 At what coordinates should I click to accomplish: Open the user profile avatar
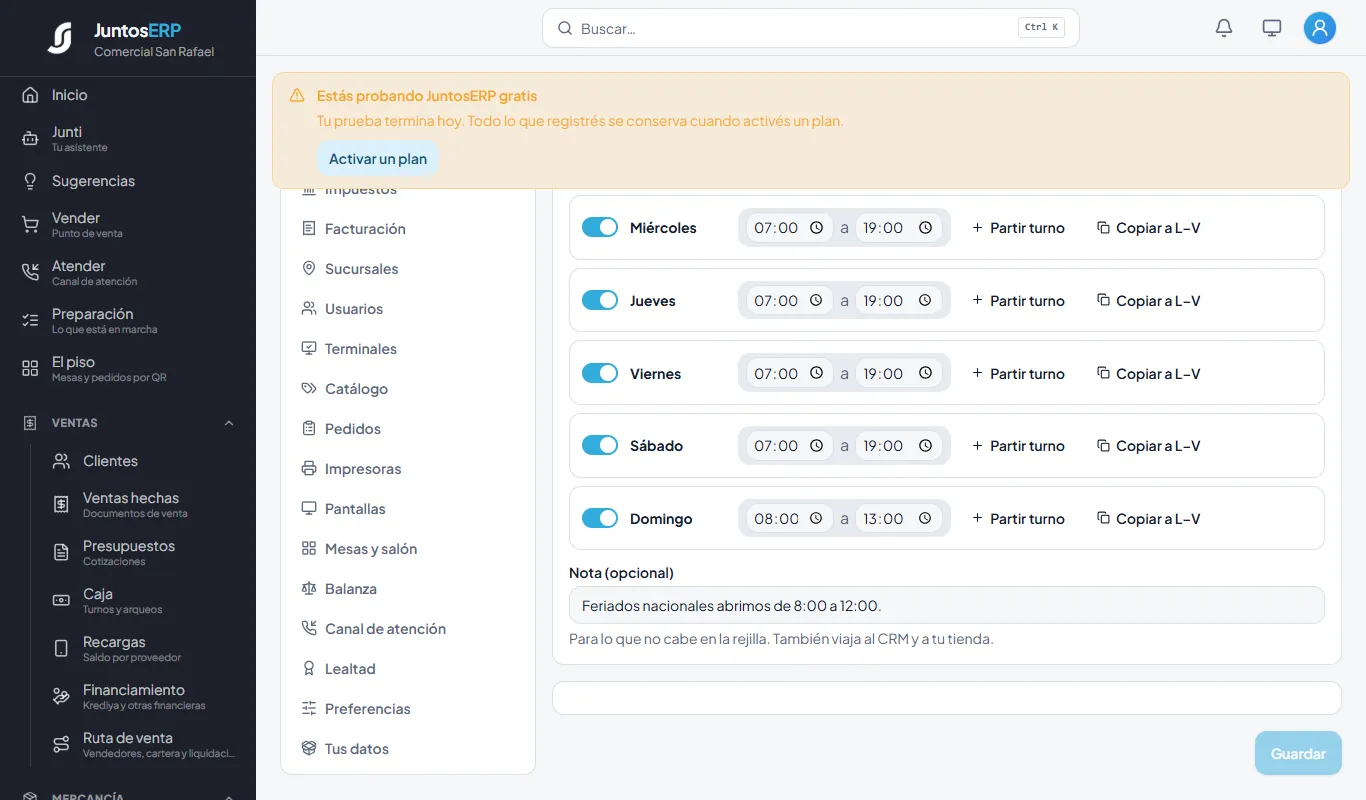1320,28
